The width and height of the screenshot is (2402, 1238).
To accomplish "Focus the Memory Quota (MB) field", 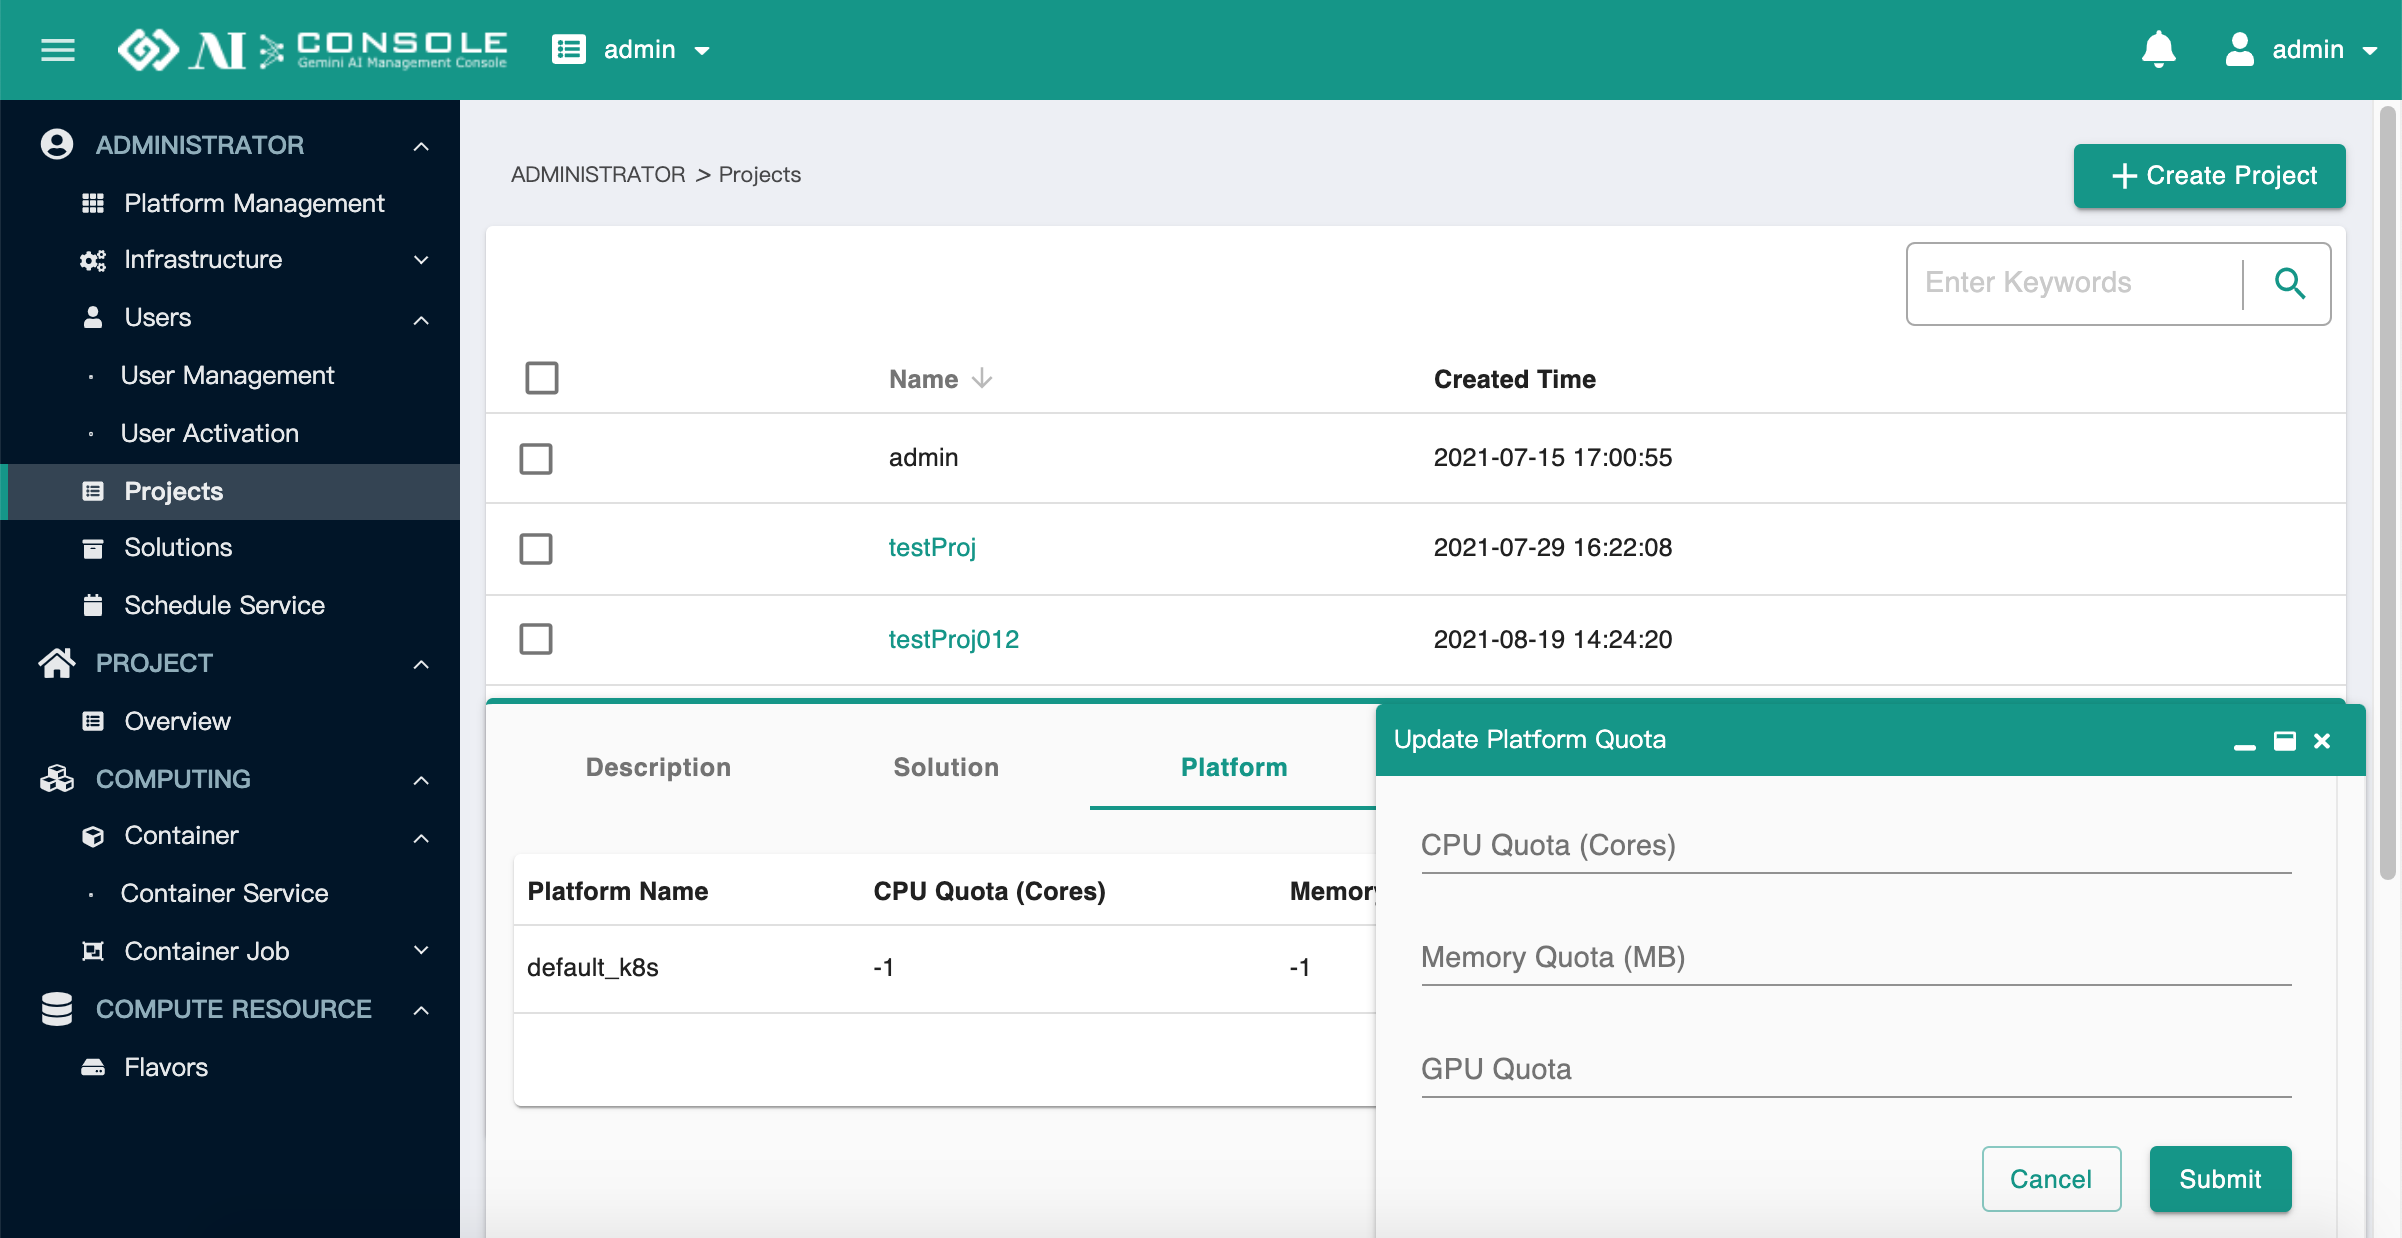I will point(1856,958).
